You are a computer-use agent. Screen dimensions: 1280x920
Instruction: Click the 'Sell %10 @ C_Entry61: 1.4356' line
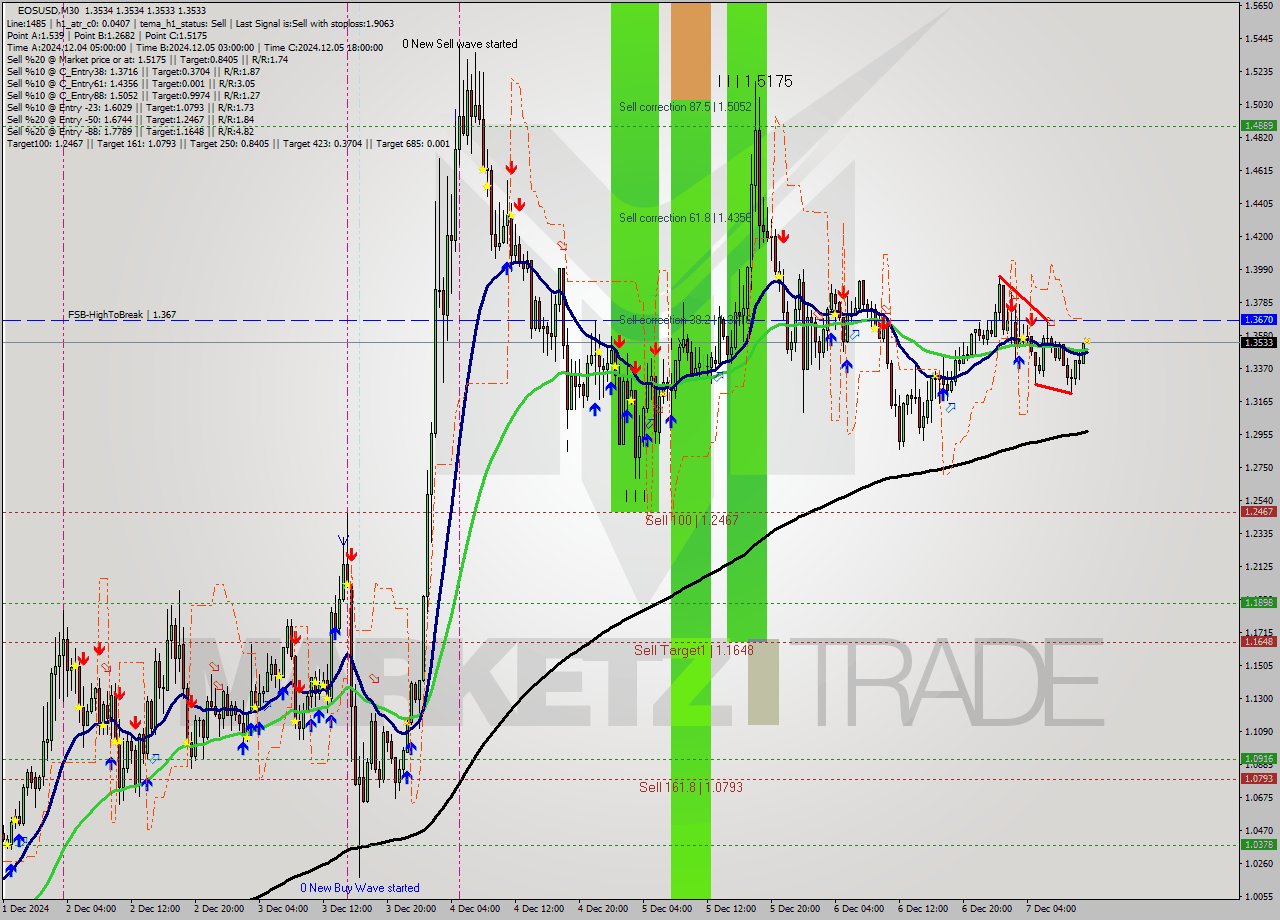tap(131, 83)
